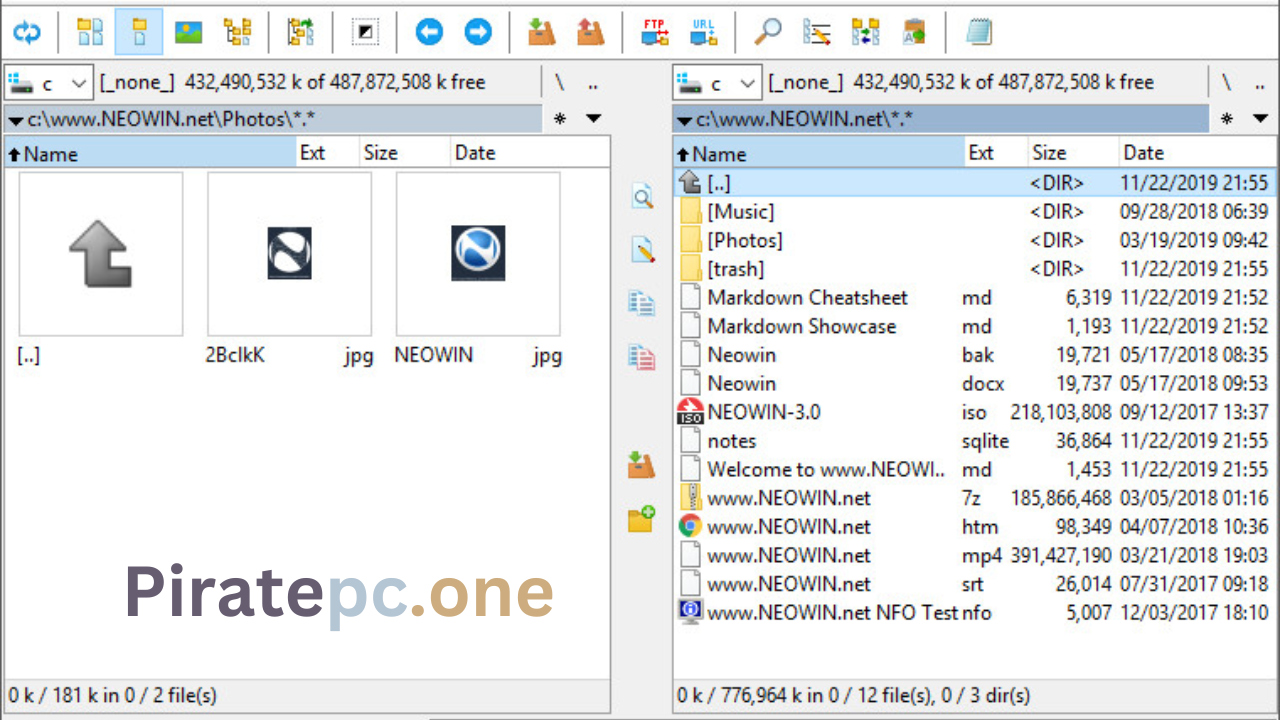The image size is (1280, 720).
Task: Select the www.NEOWIN.net htm file
Action: pos(975,527)
